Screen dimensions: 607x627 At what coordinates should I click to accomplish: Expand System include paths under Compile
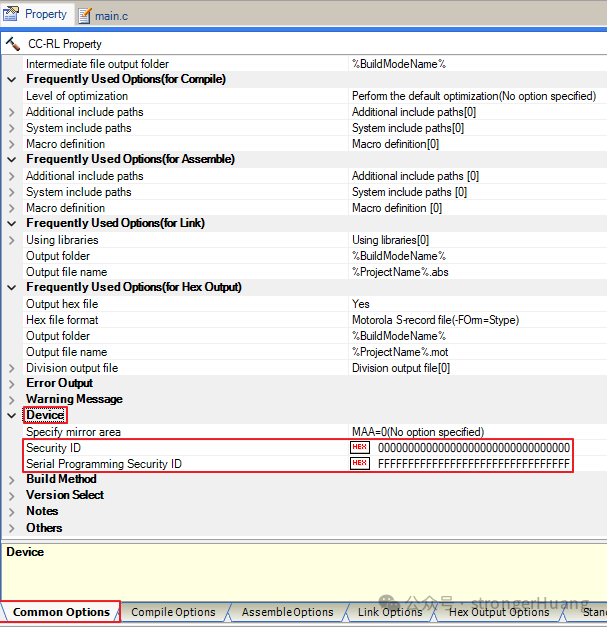tap(12, 128)
